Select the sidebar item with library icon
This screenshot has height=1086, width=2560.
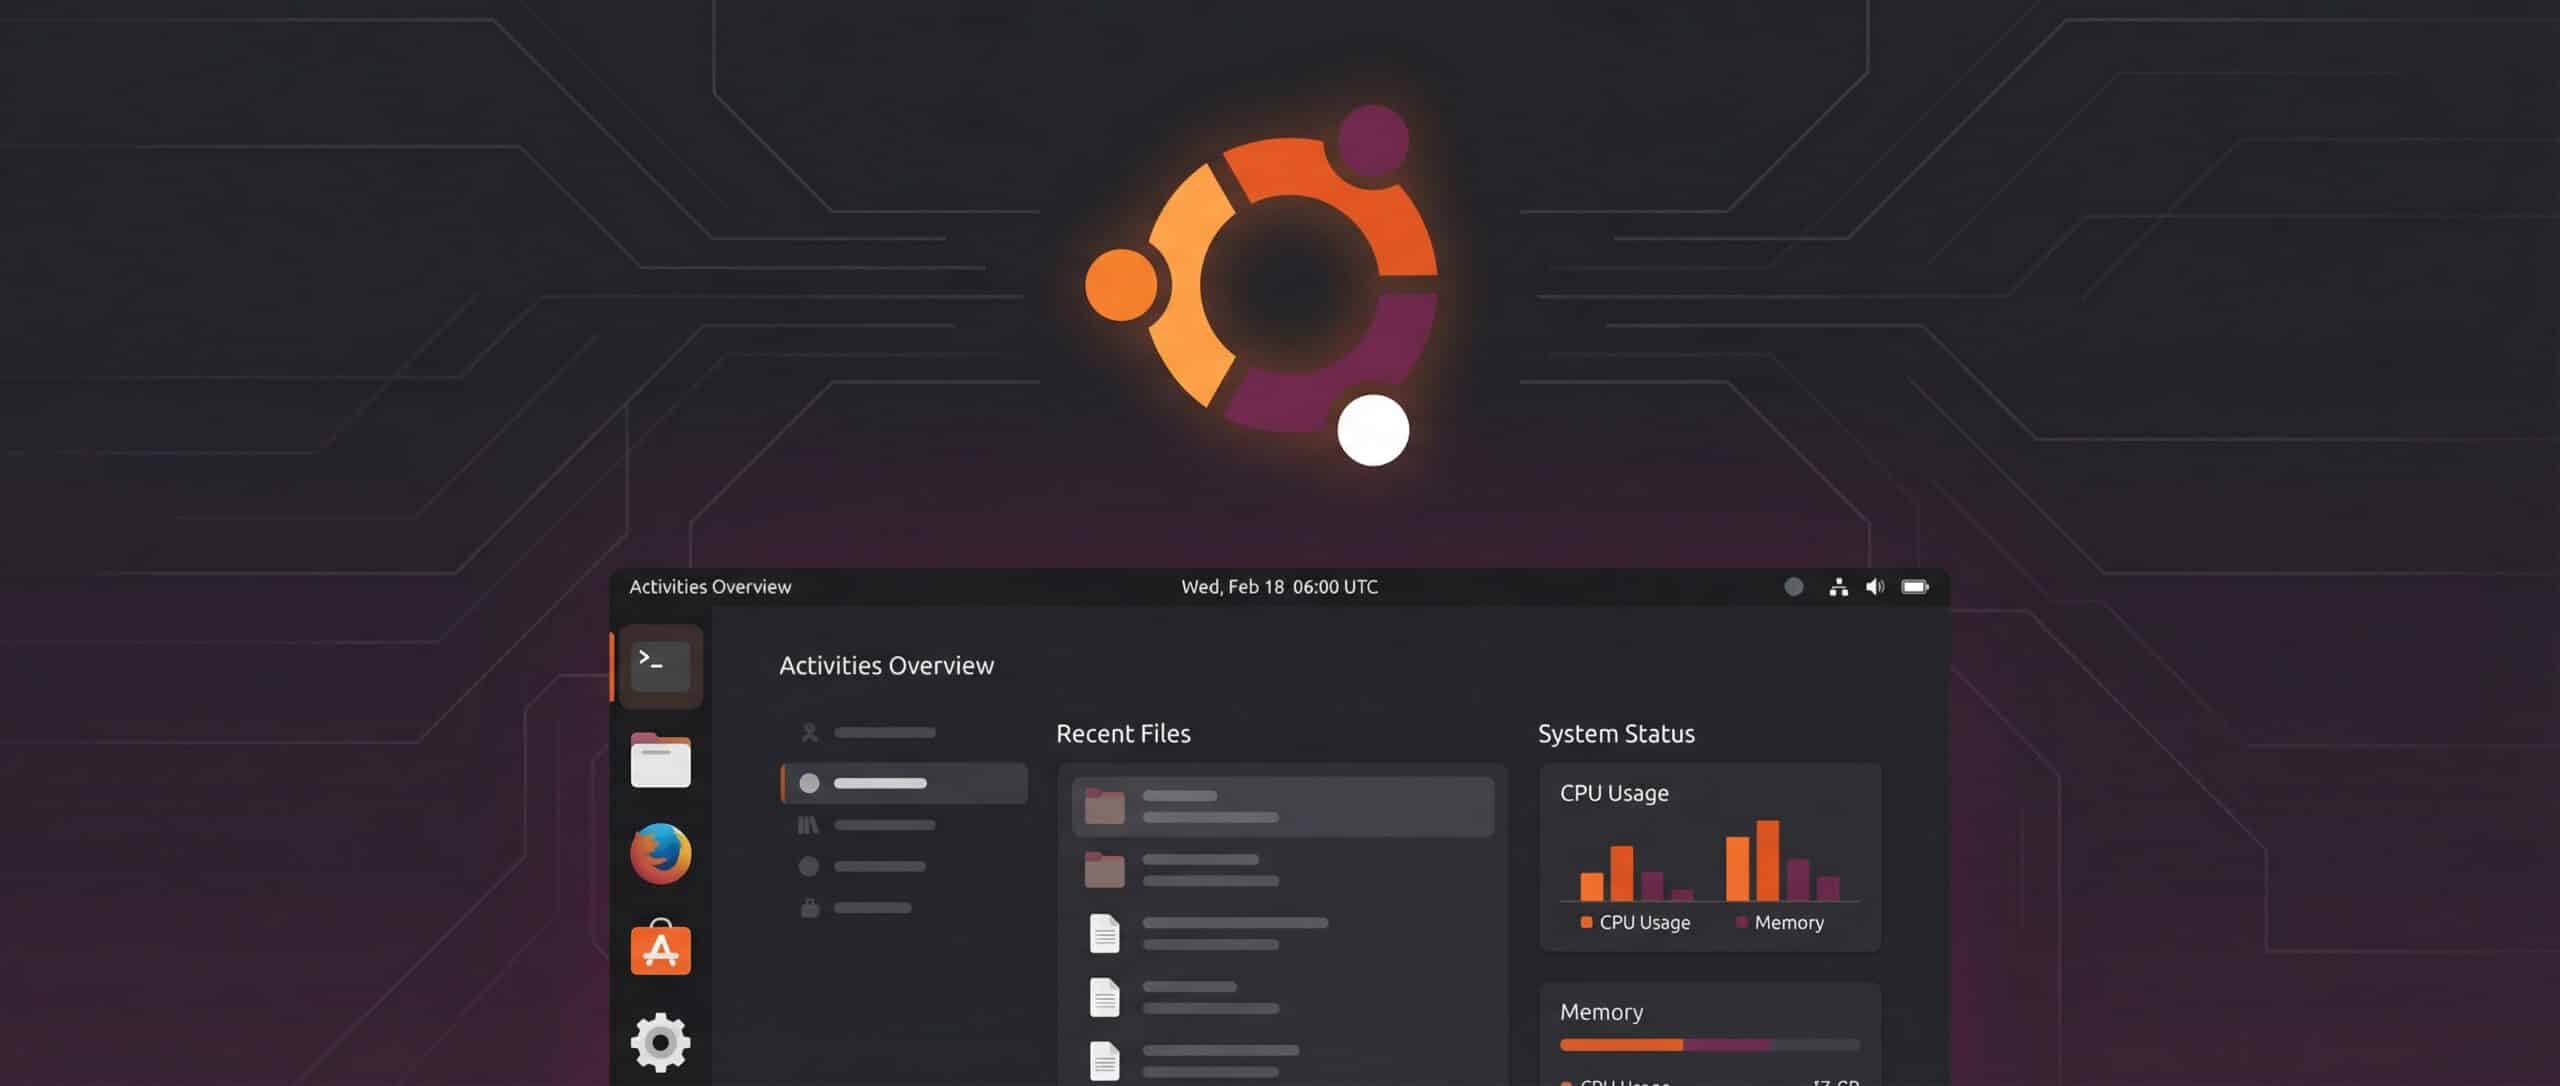pyautogui.click(x=868, y=825)
